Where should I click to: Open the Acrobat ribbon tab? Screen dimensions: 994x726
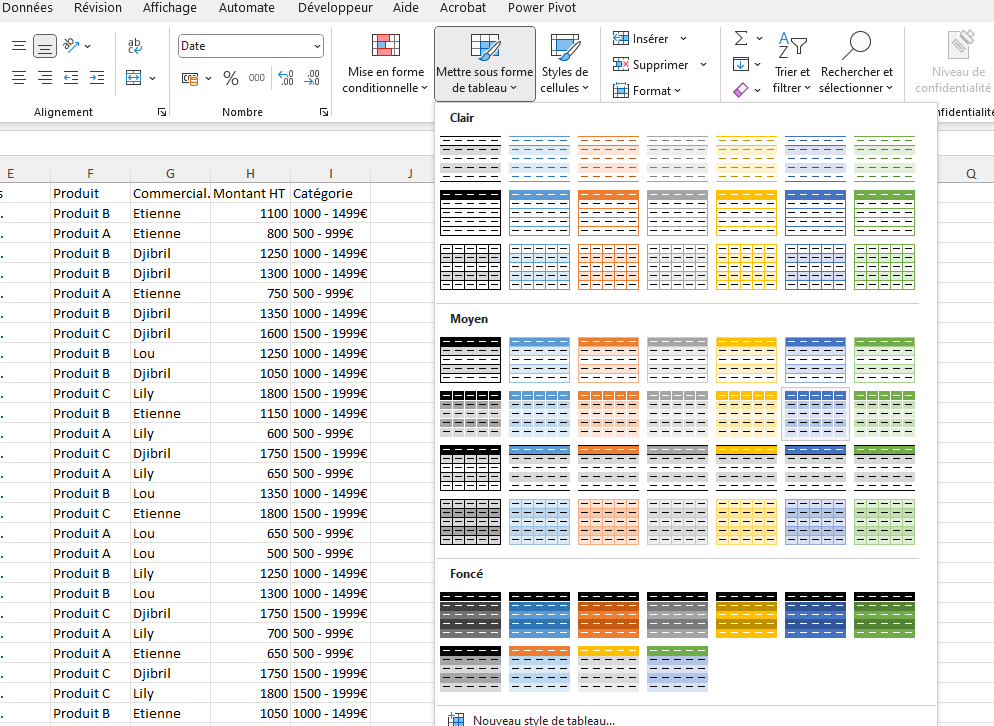463,8
